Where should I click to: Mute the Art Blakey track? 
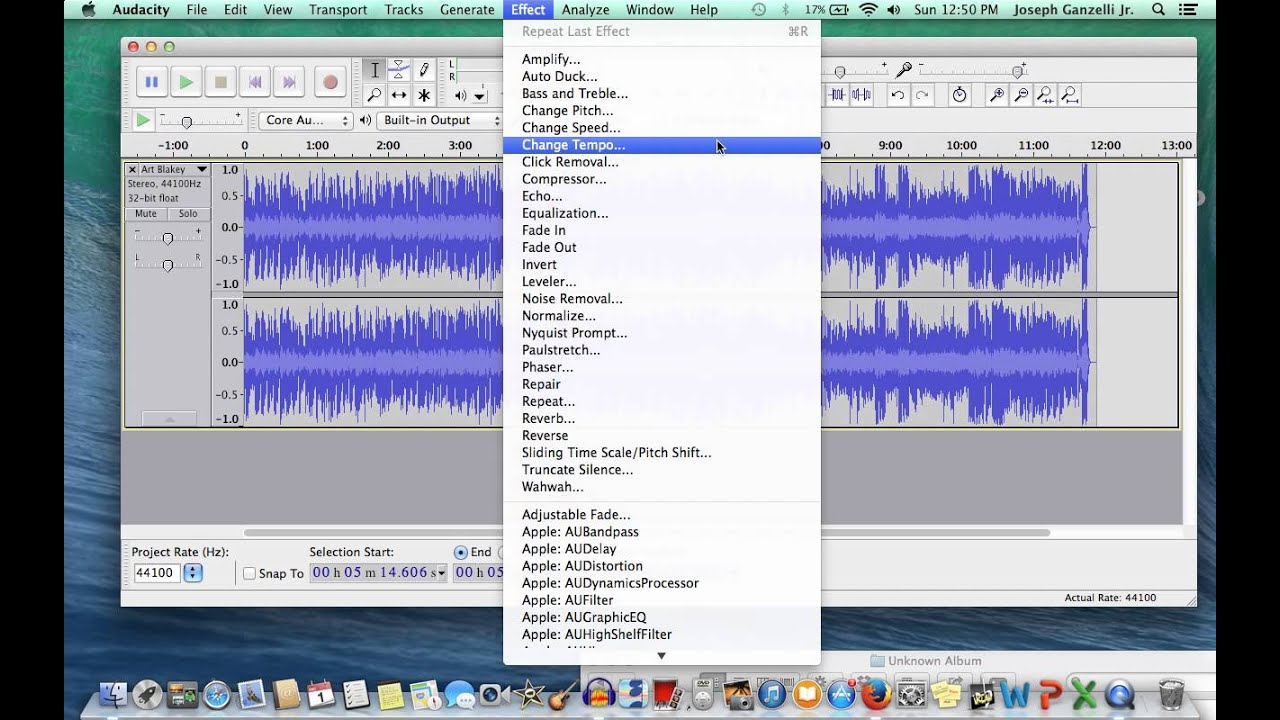tap(146, 214)
